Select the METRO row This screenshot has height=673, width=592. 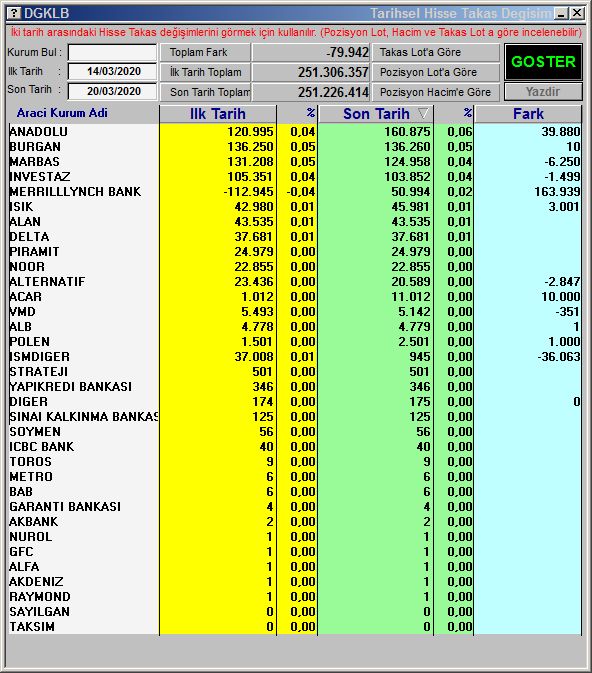295,476
